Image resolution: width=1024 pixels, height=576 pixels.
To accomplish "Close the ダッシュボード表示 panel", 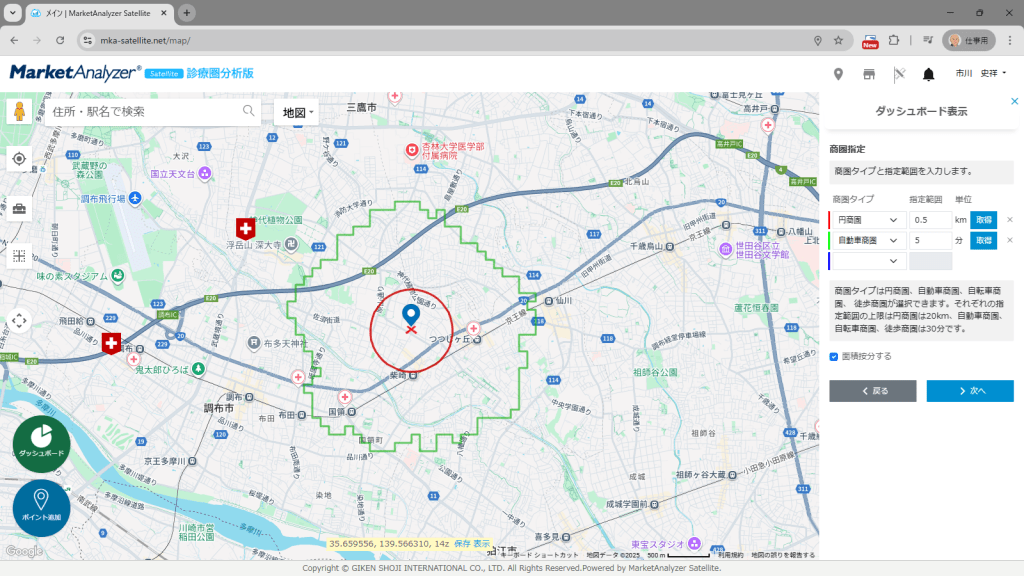I will 1015,101.
